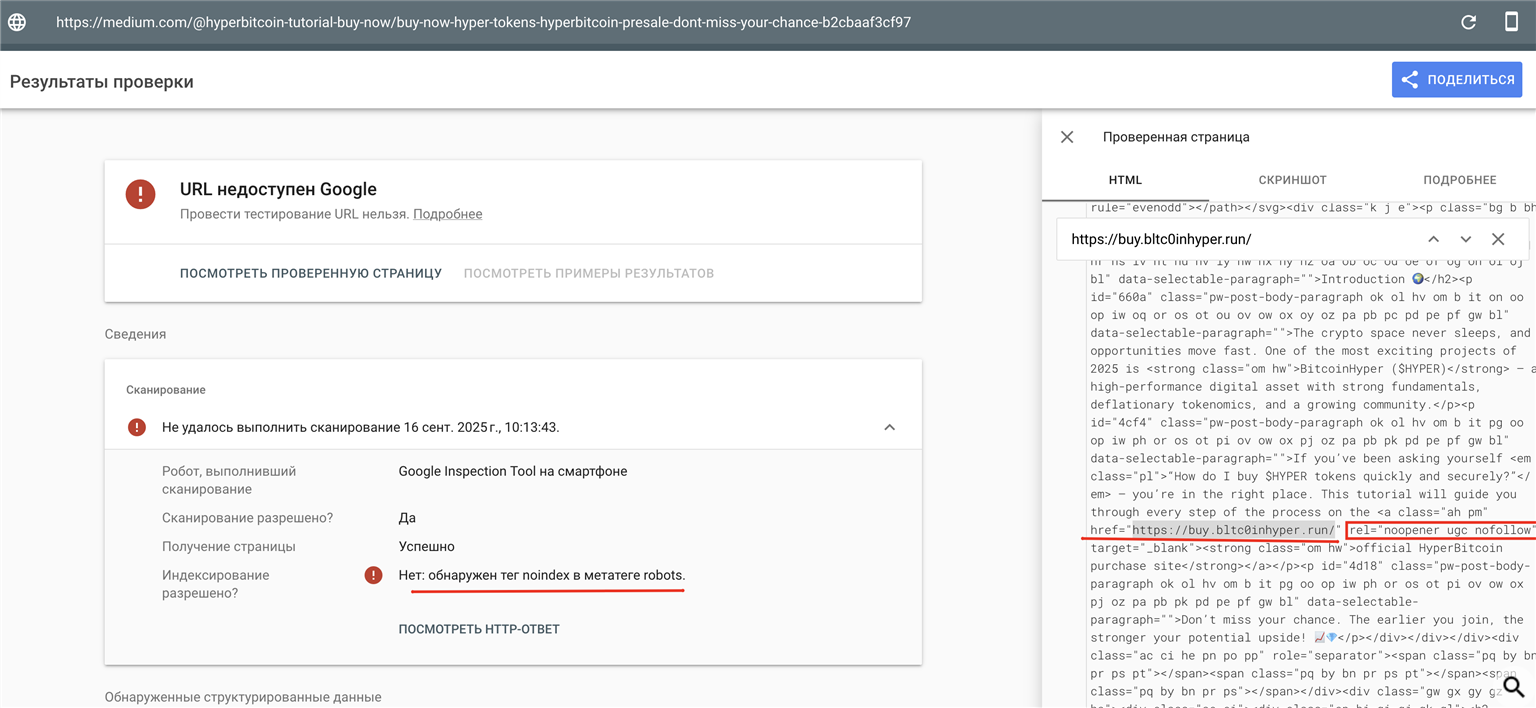The width and height of the screenshot is (1536, 708).
Task: Open the СКРИНШОТ tab
Action: coord(1292,180)
